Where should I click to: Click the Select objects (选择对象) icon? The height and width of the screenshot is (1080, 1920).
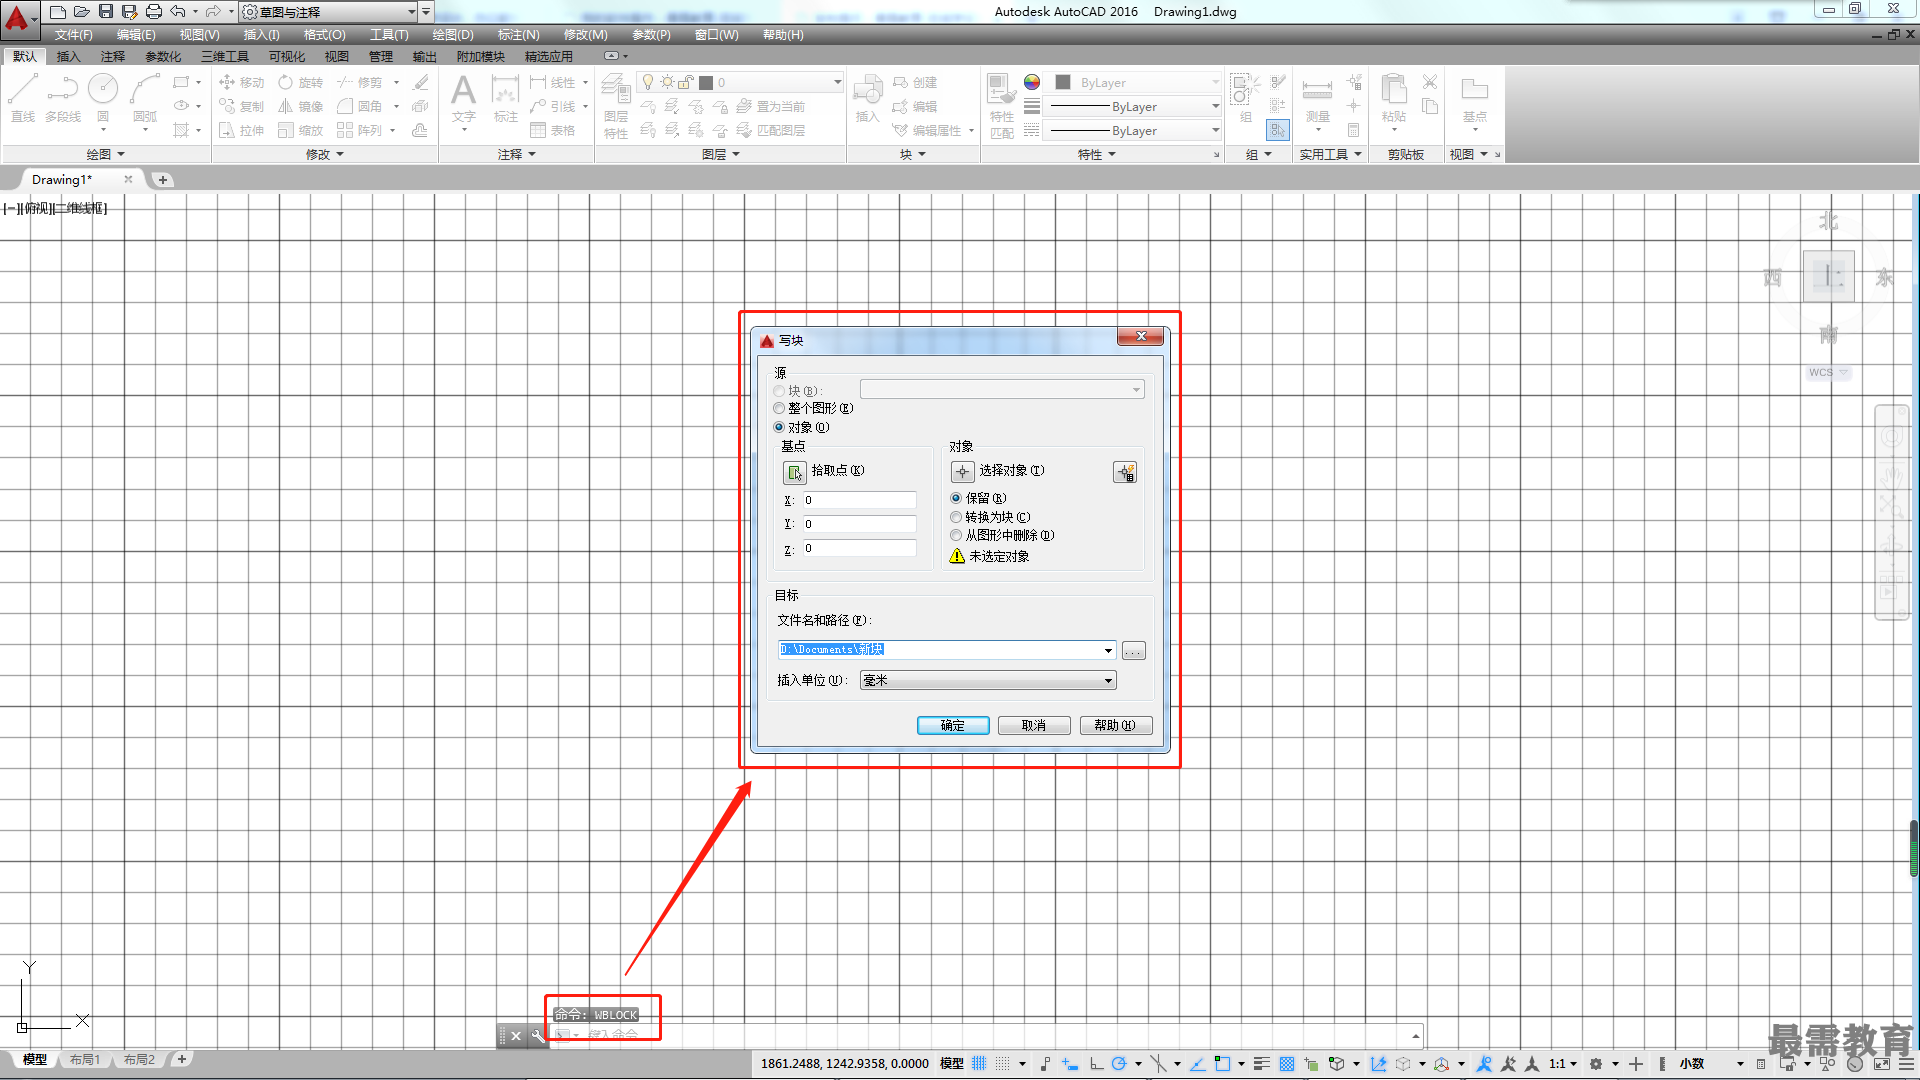962,472
